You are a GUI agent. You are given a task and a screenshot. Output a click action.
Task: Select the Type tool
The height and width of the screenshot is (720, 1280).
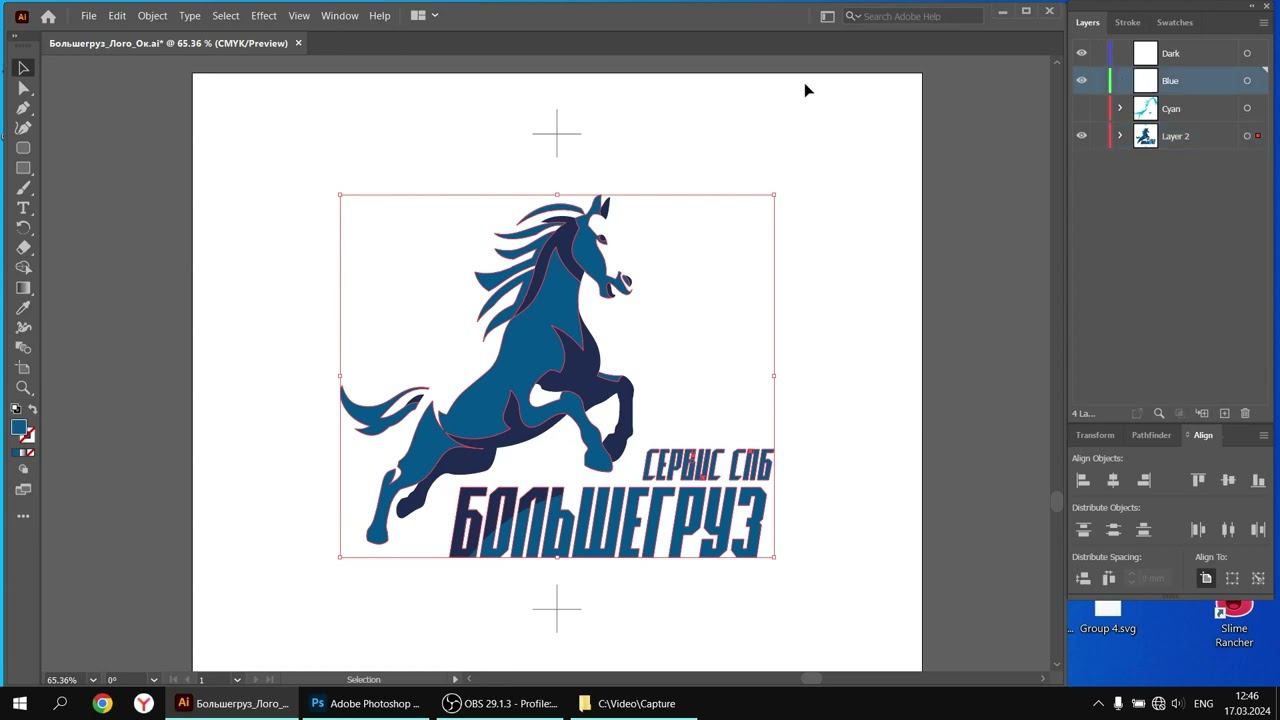23,208
